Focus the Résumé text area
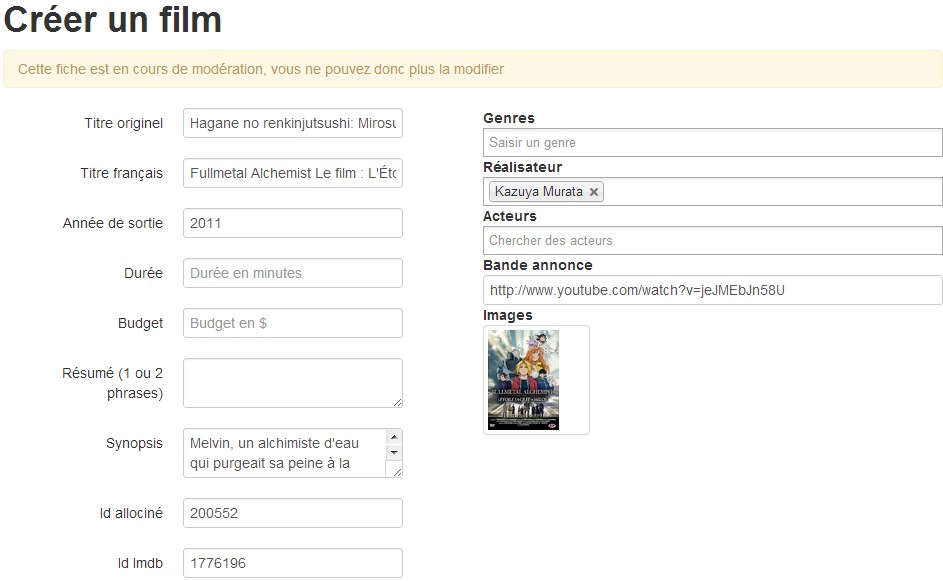The width and height of the screenshot is (943, 581). point(293,383)
